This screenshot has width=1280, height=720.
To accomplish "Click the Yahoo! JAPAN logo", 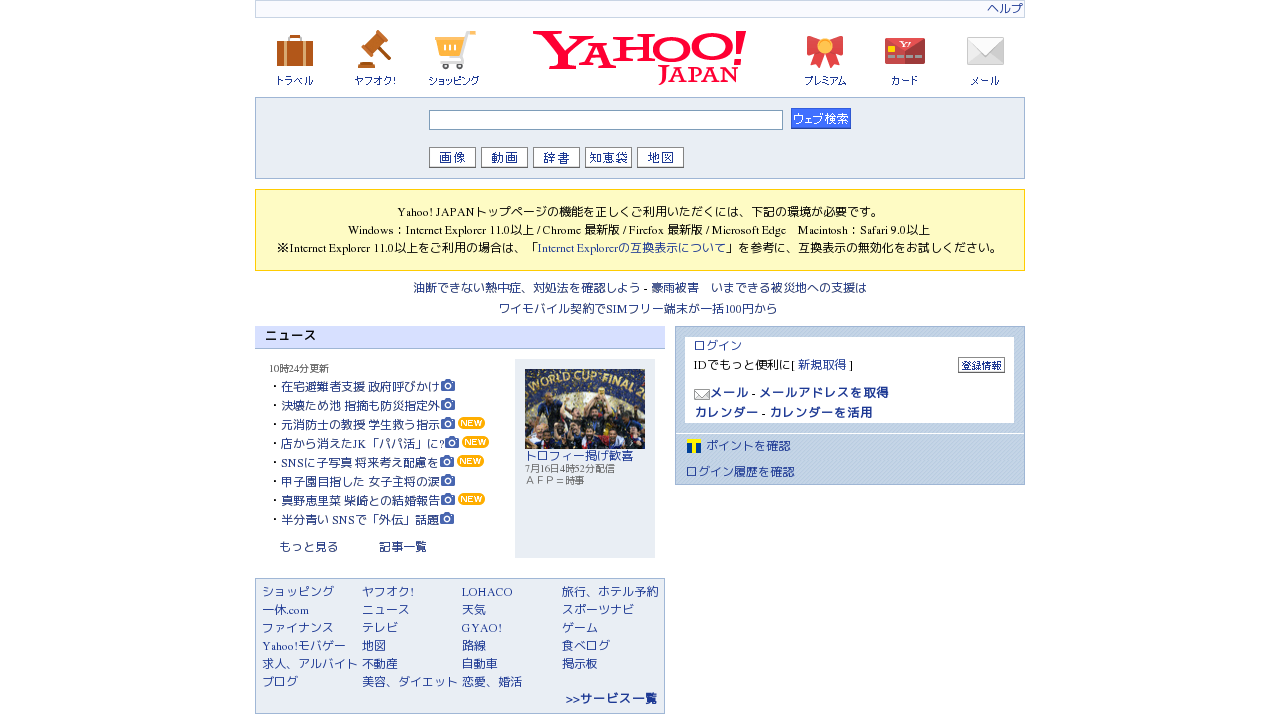I will tap(640, 57).
